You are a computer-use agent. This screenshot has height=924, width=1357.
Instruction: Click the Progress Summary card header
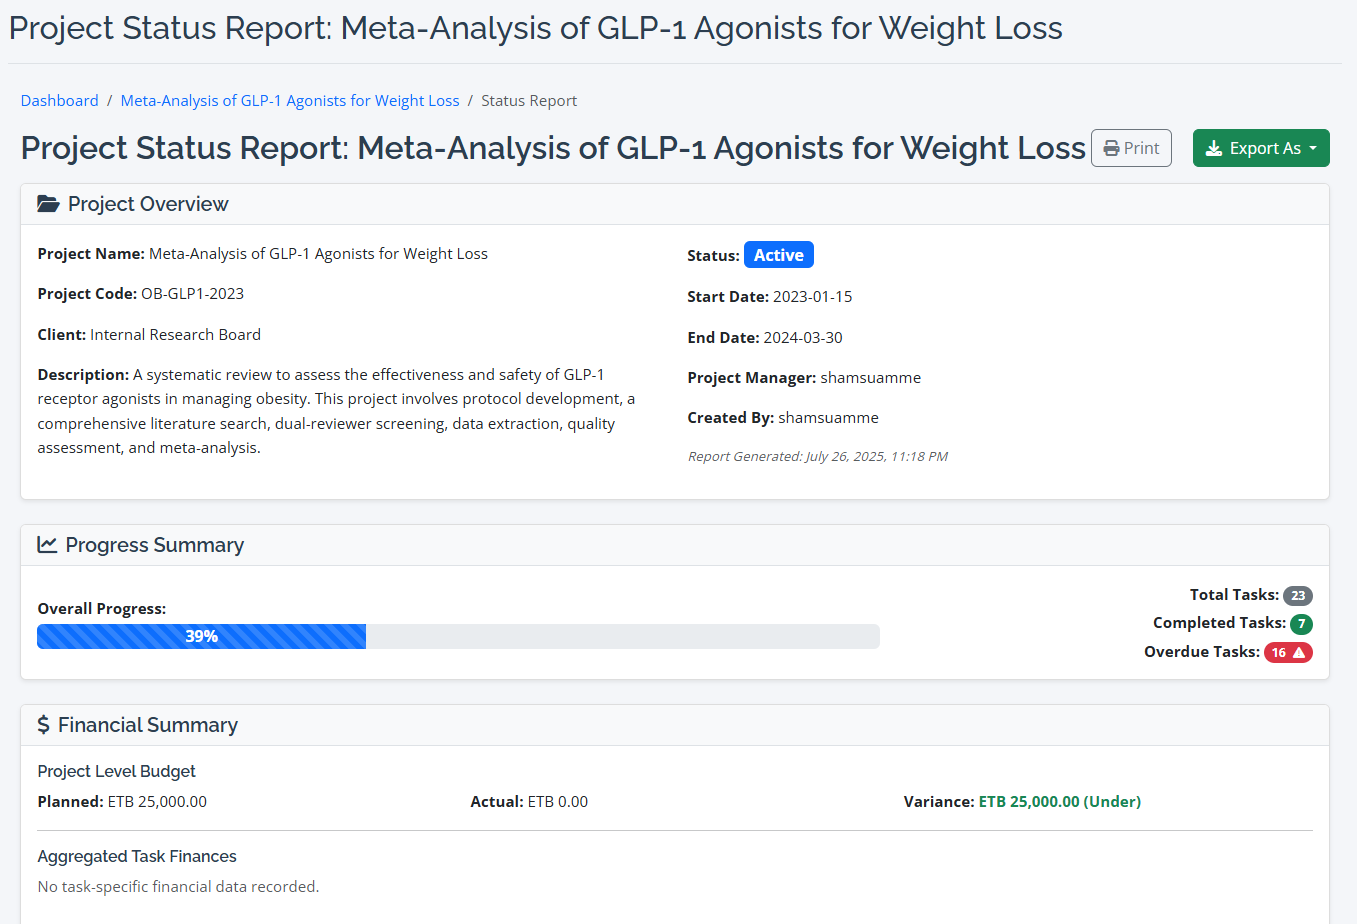pyautogui.click(x=675, y=545)
